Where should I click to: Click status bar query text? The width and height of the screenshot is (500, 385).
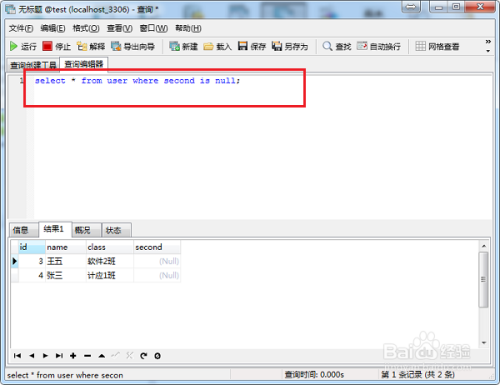click(65, 375)
